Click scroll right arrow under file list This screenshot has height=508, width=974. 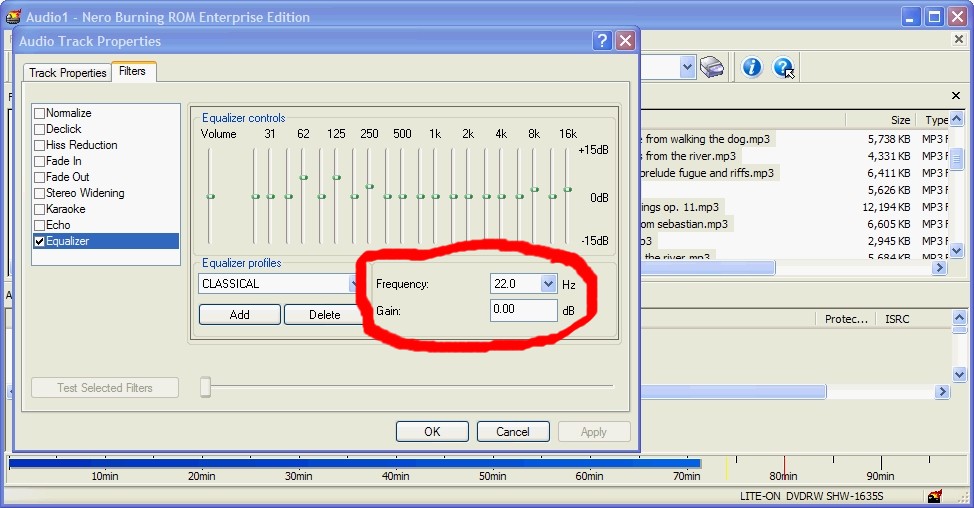click(940, 268)
